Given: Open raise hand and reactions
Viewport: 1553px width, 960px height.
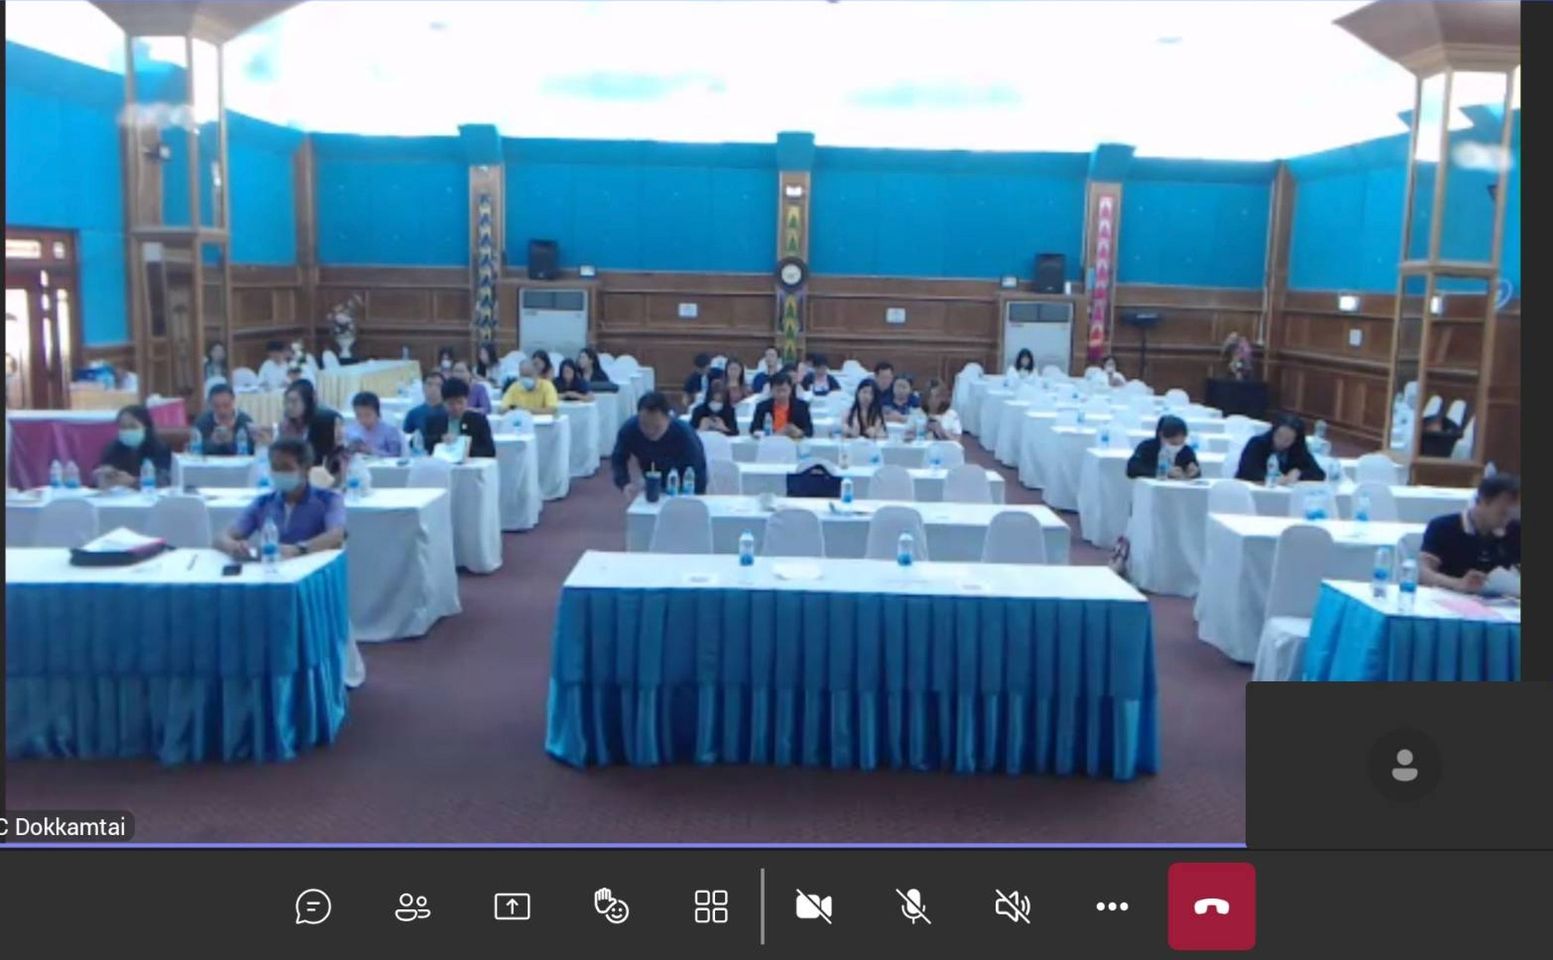Looking at the screenshot, I should [611, 907].
